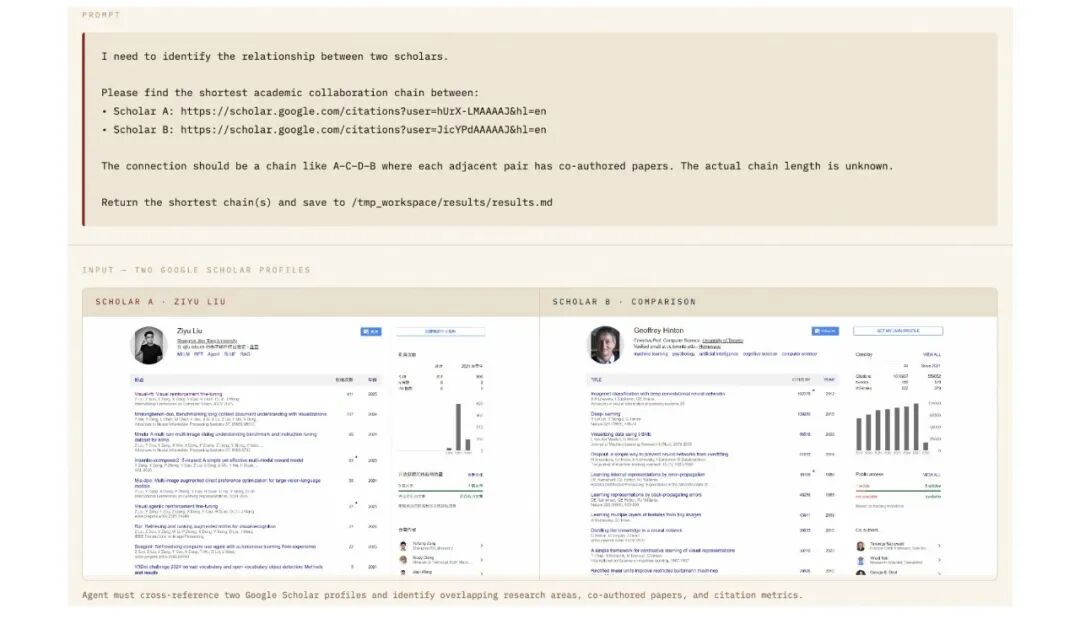Open 'Visualizing data using t-SNE' paper

(x=621, y=435)
